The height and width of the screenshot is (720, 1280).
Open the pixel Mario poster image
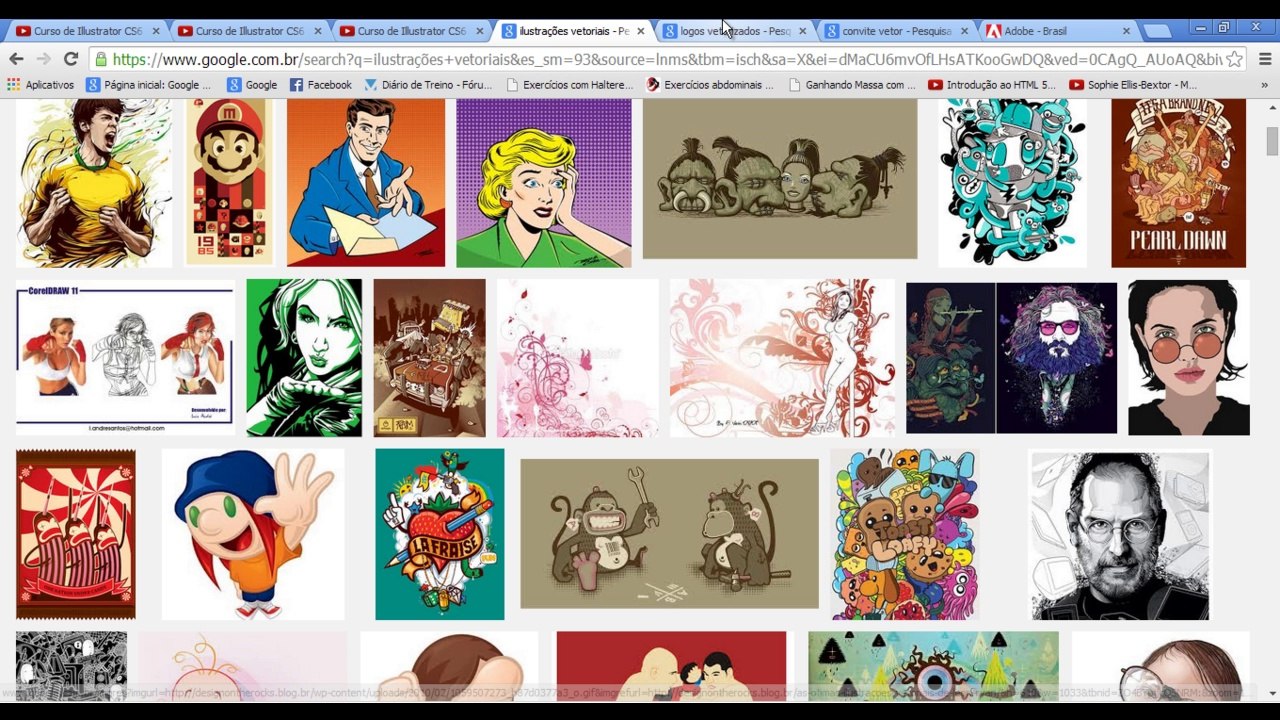coord(229,183)
